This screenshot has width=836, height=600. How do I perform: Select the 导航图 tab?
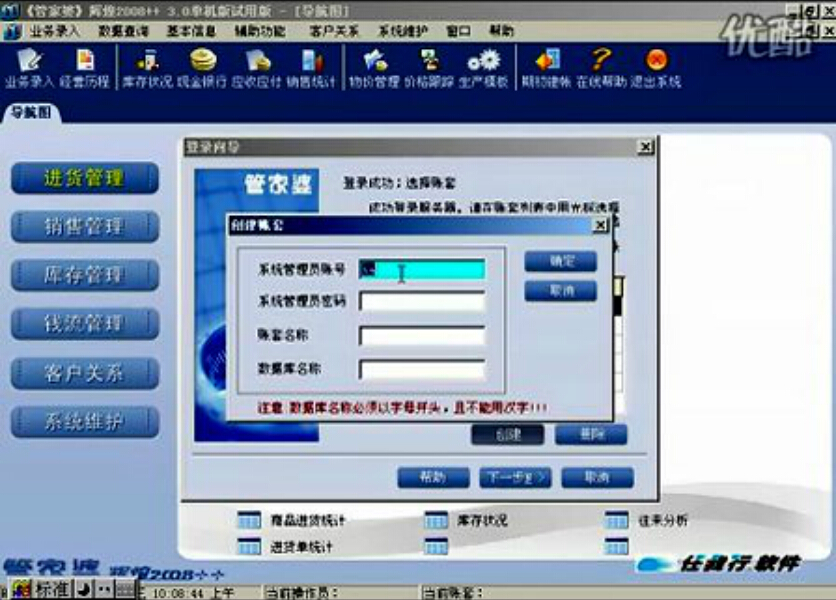pos(31,113)
